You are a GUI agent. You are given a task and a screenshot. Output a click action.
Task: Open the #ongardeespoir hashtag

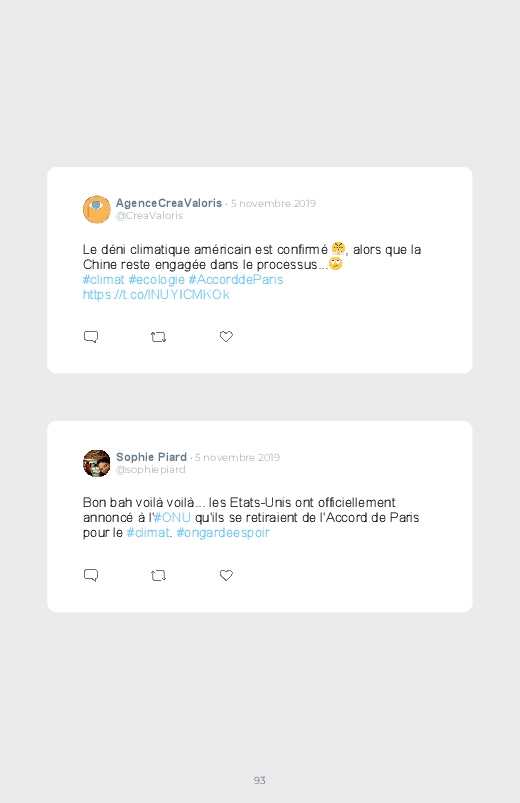223,533
